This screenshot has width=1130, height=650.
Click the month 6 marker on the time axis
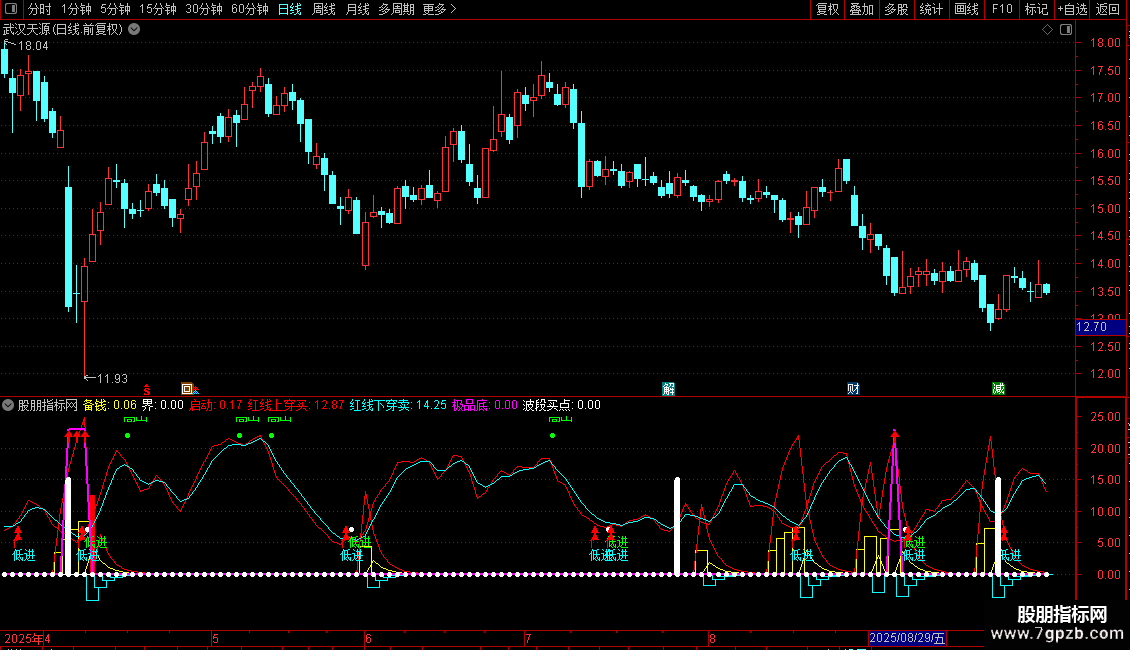[x=368, y=638]
